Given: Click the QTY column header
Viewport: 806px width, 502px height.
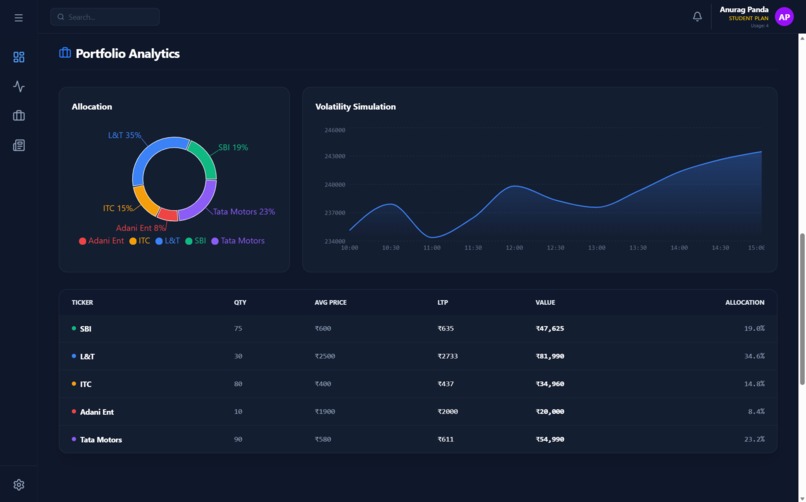Looking at the screenshot, I should pyautogui.click(x=240, y=303).
